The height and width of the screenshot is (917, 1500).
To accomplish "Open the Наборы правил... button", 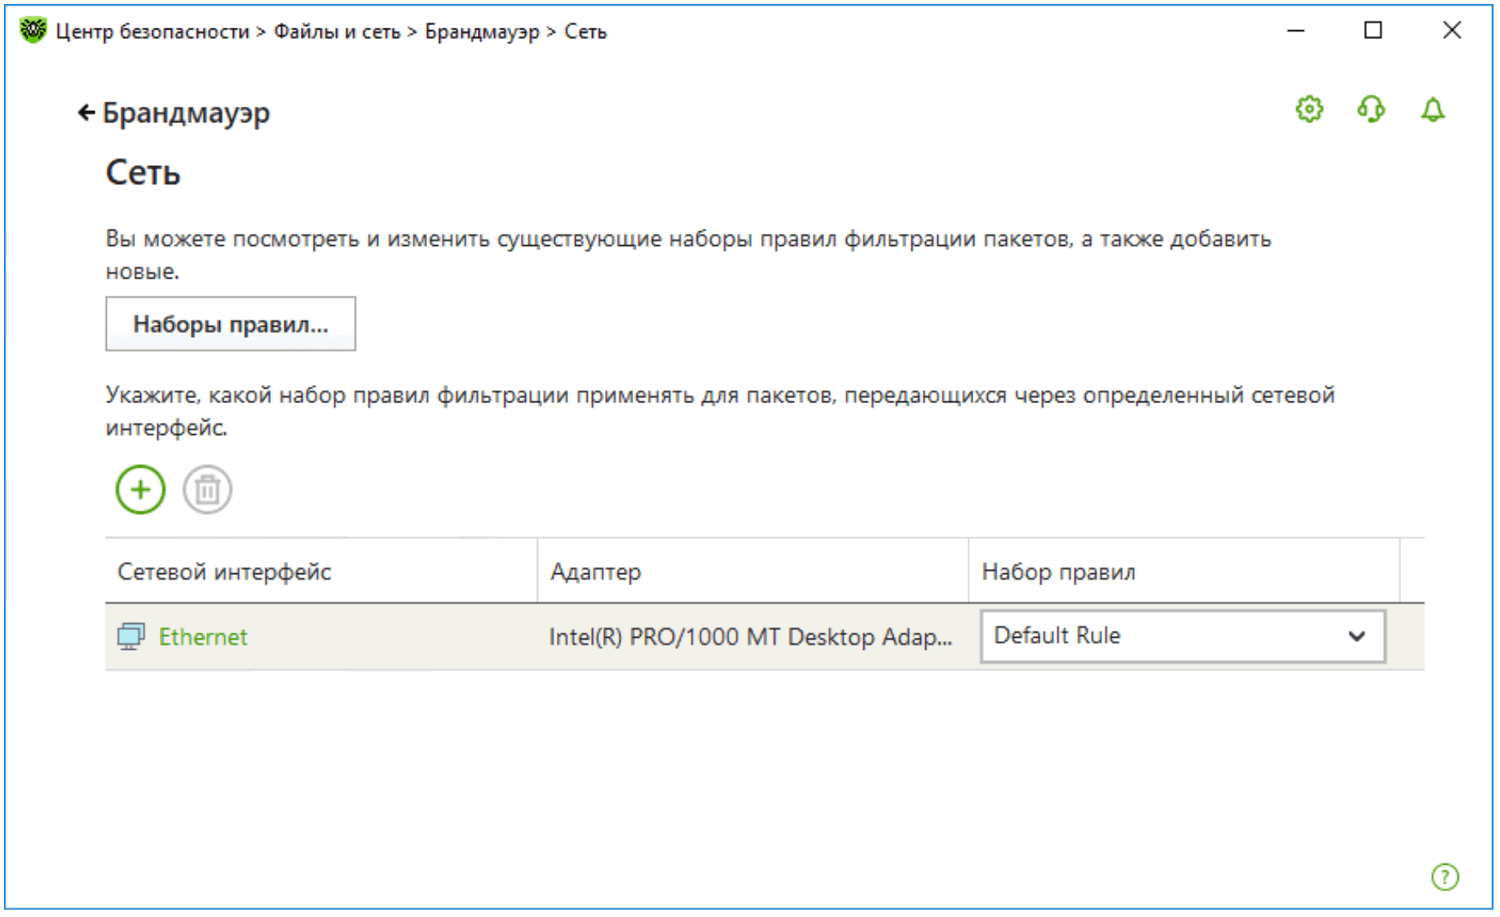I will 230,324.
